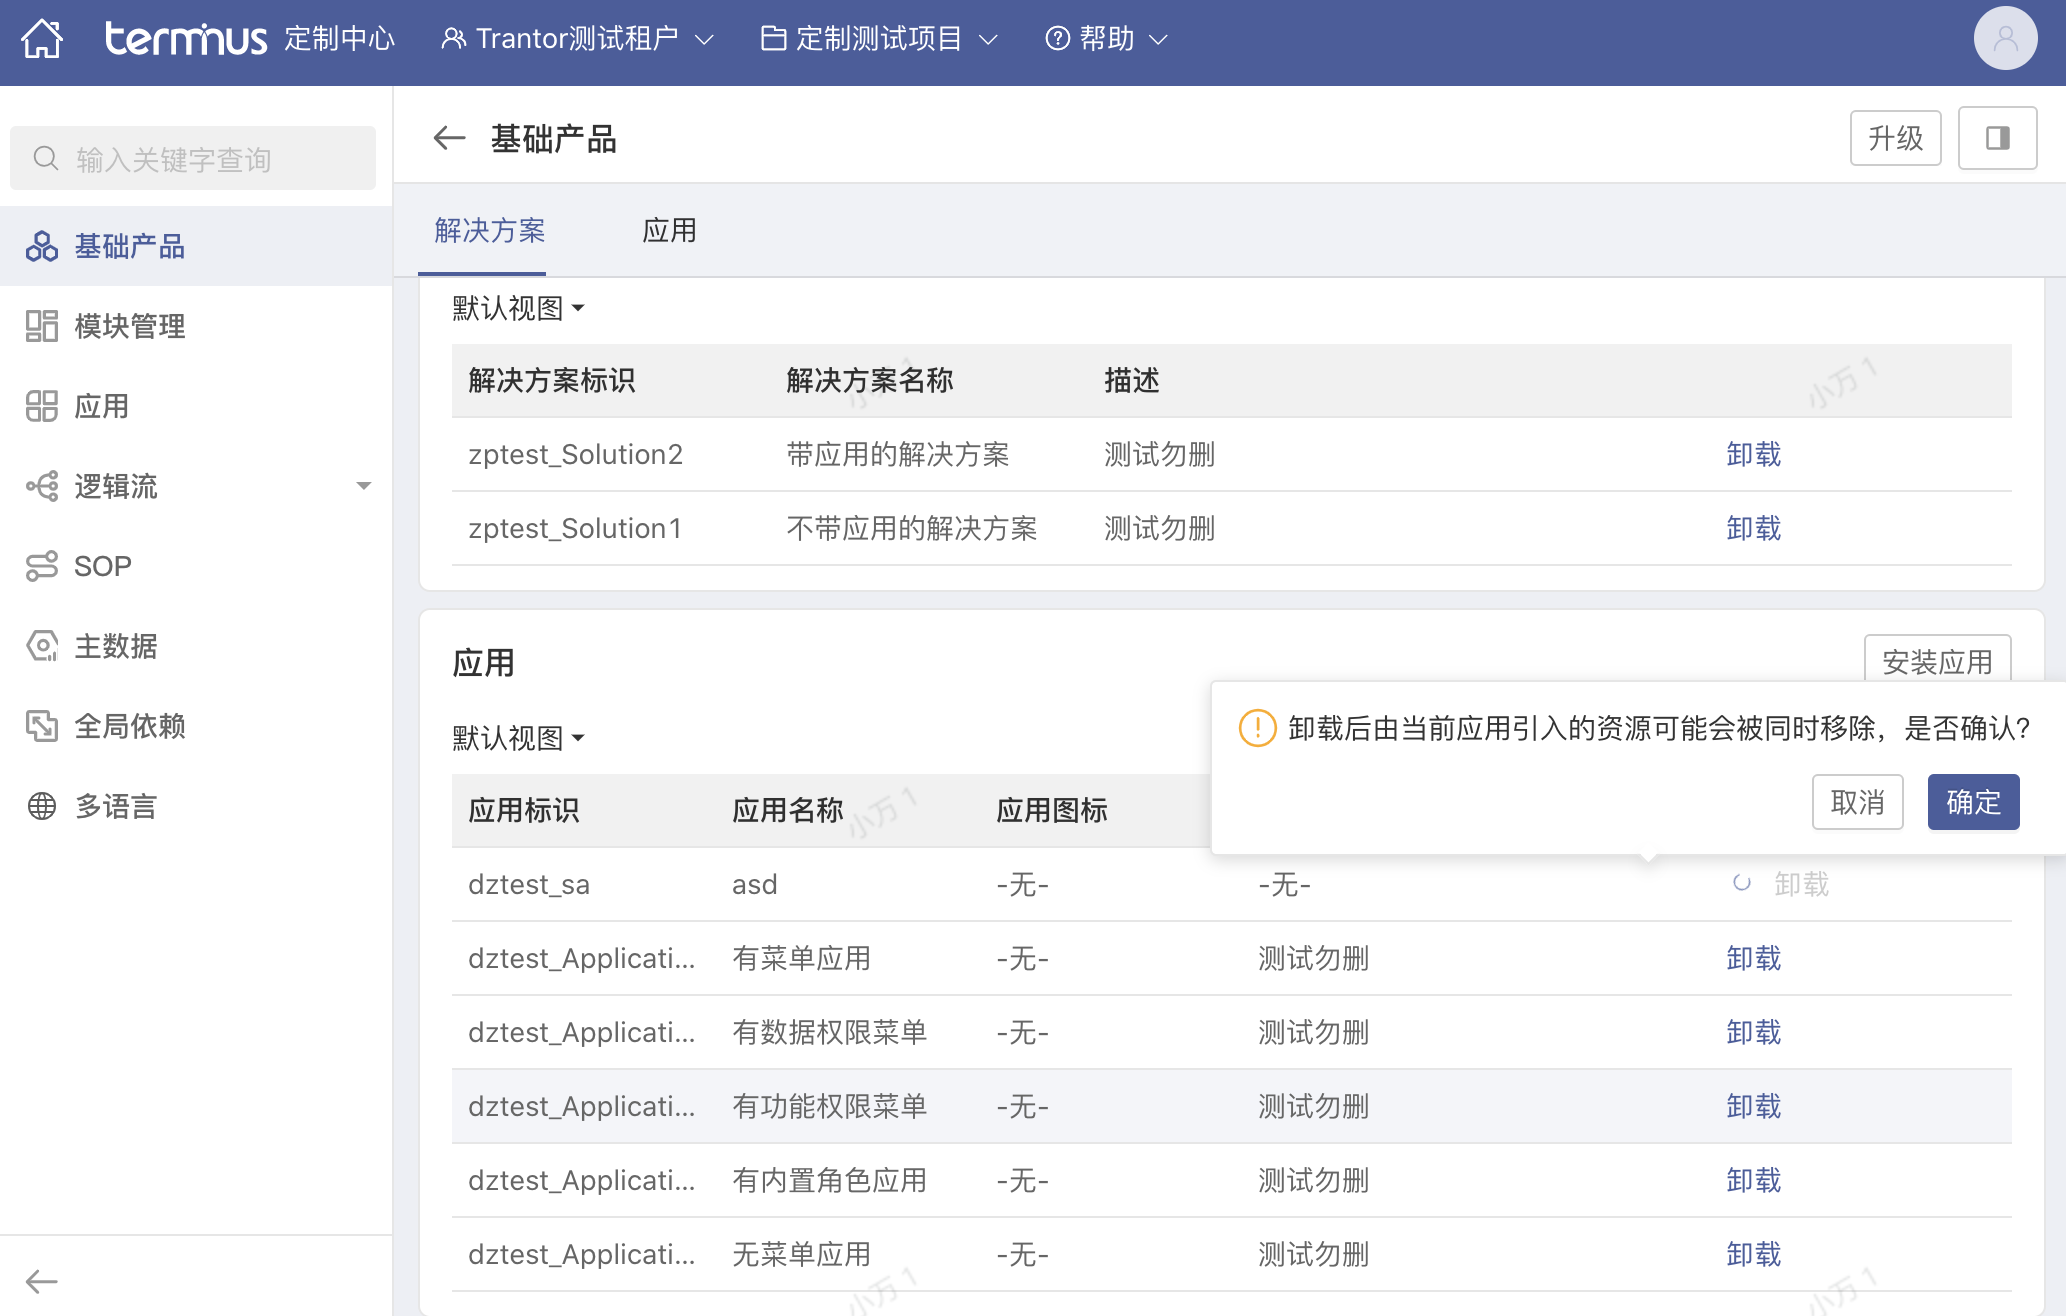Open 主数据 in the sidebar
The width and height of the screenshot is (2066, 1316).
pyautogui.click(x=196, y=646)
